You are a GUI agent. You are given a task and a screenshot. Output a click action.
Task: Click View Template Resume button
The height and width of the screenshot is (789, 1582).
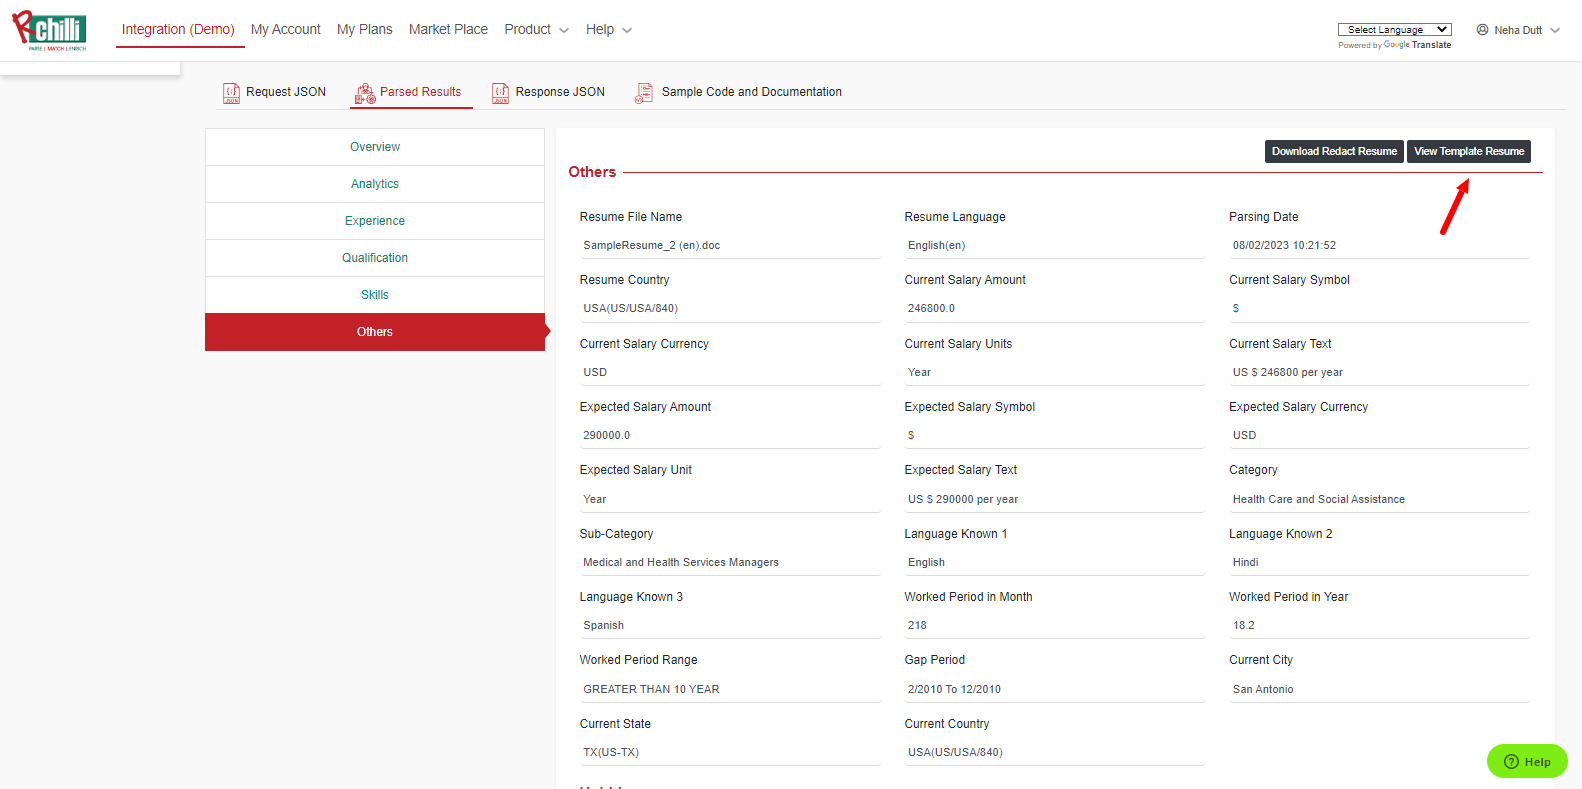1469,151
